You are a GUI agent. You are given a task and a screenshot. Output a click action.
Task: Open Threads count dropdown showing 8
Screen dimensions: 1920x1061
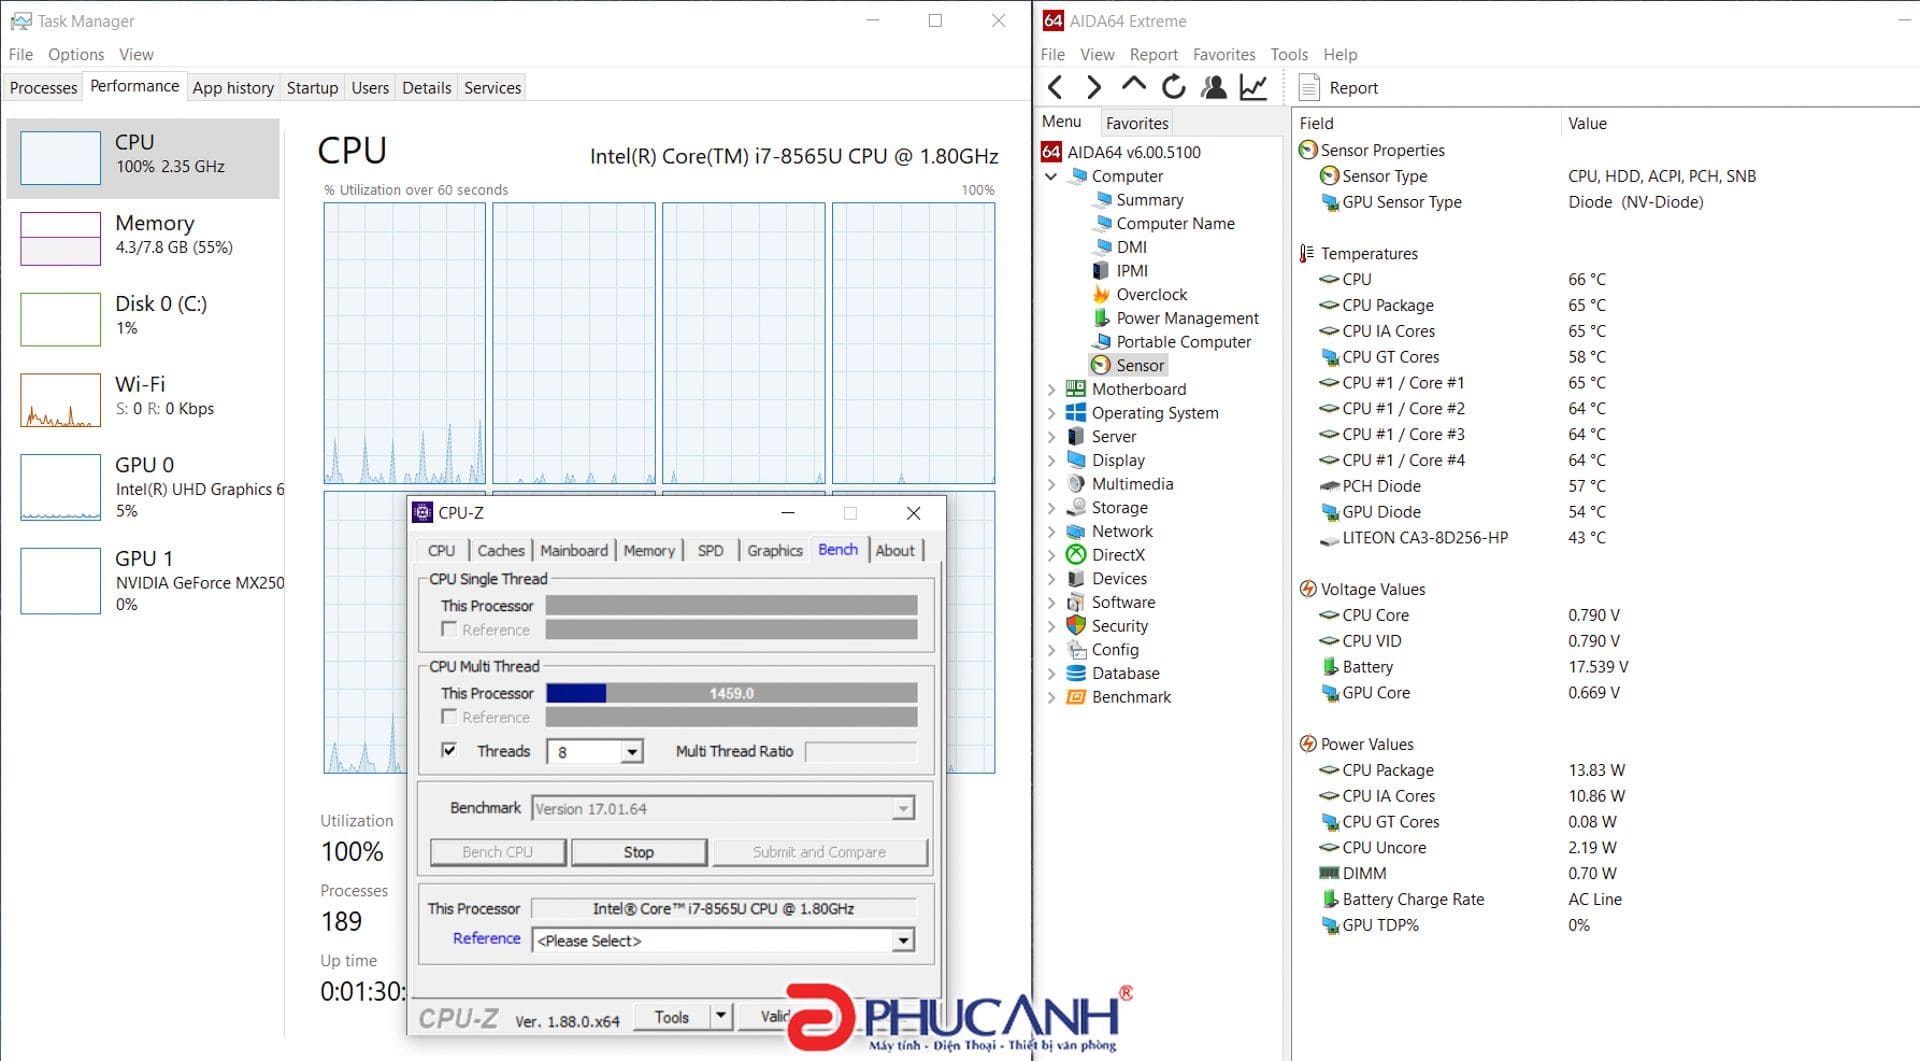click(632, 752)
